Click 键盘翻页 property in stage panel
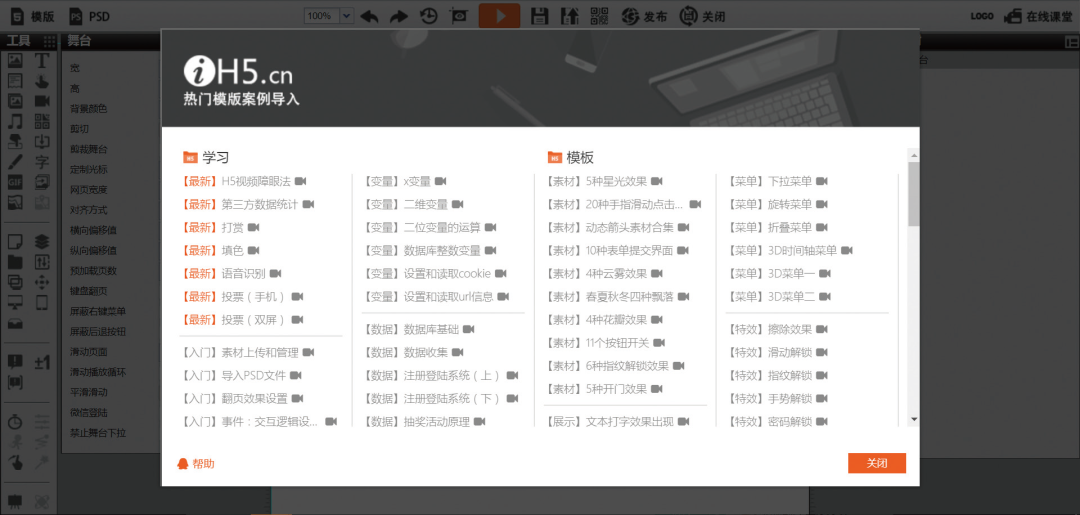 [89, 291]
